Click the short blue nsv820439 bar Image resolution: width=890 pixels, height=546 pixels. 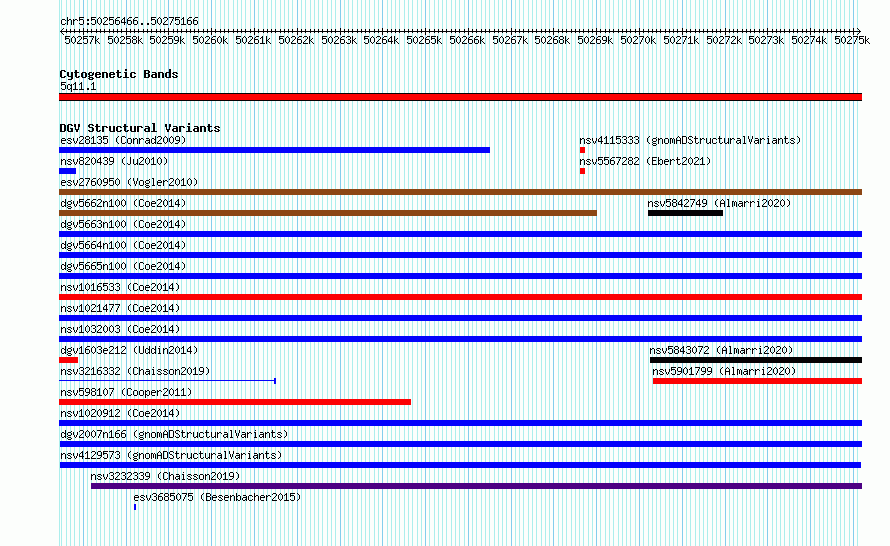point(68,171)
